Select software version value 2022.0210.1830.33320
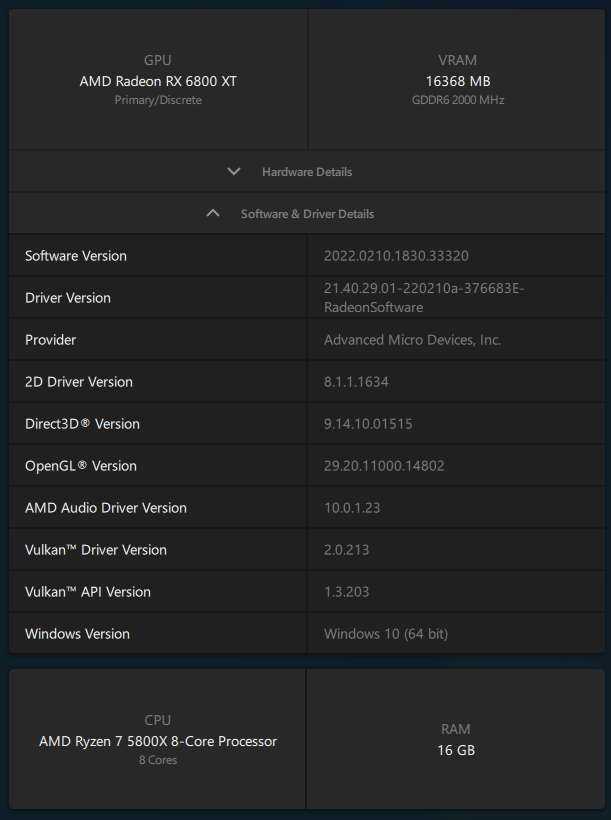Viewport: 611px width, 820px height. click(x=396, y=256)
